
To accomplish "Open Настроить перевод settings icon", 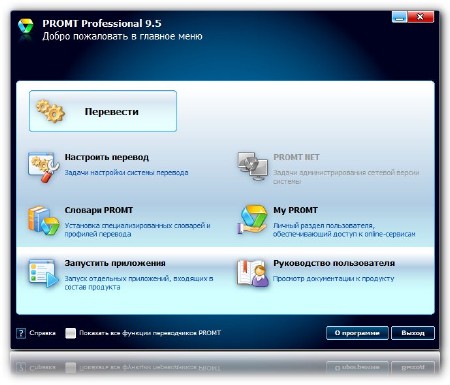I will [x=44, y=167].
